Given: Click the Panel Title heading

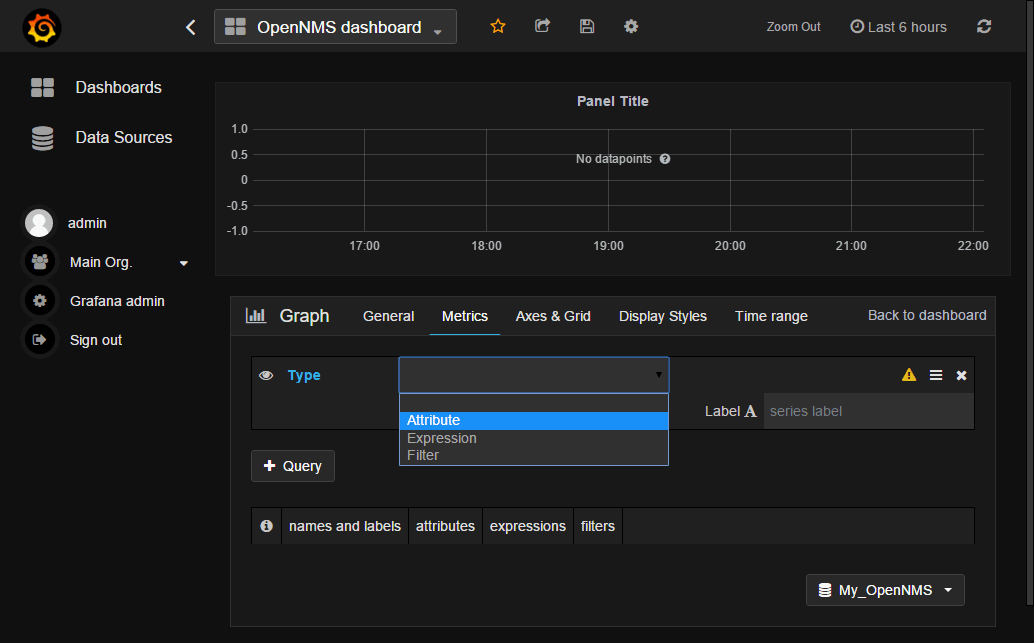Looking at the screenshot, I should [613, 101].
